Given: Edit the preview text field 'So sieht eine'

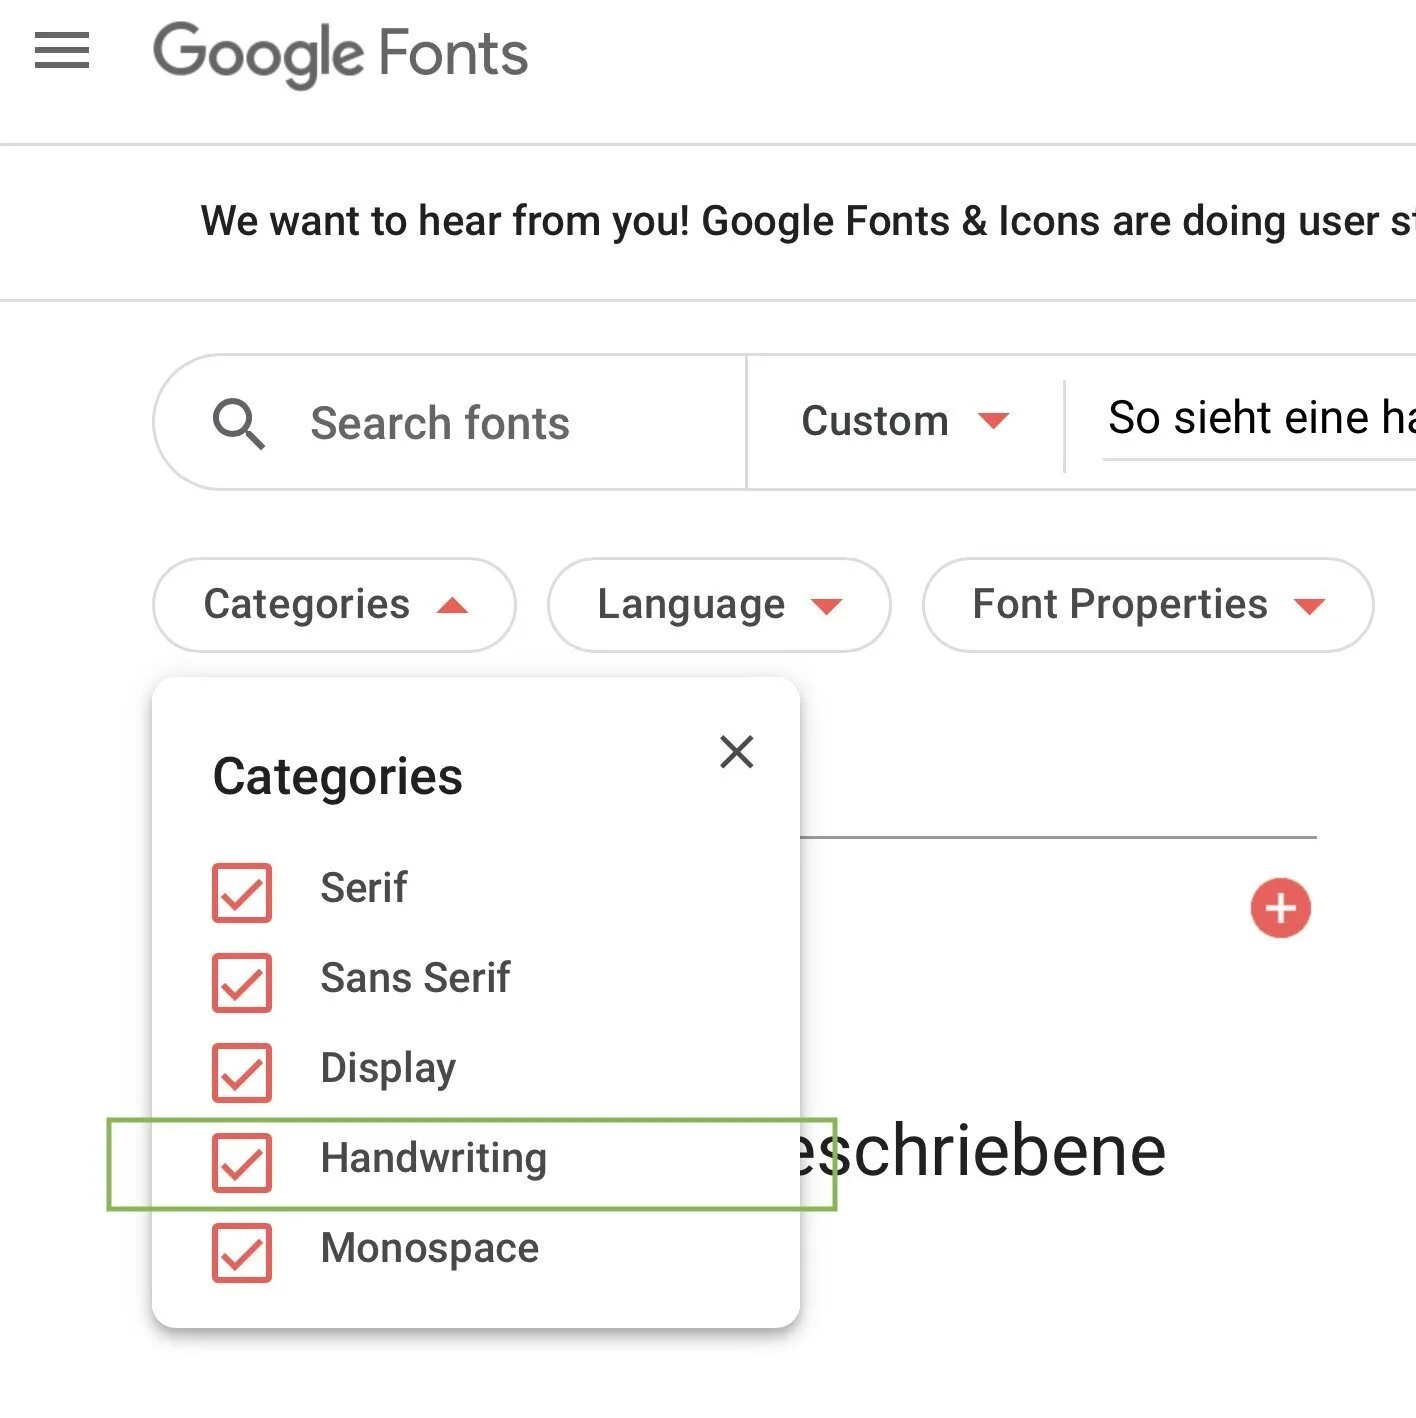Looking at the screenshot, I should click(1259, 419).
